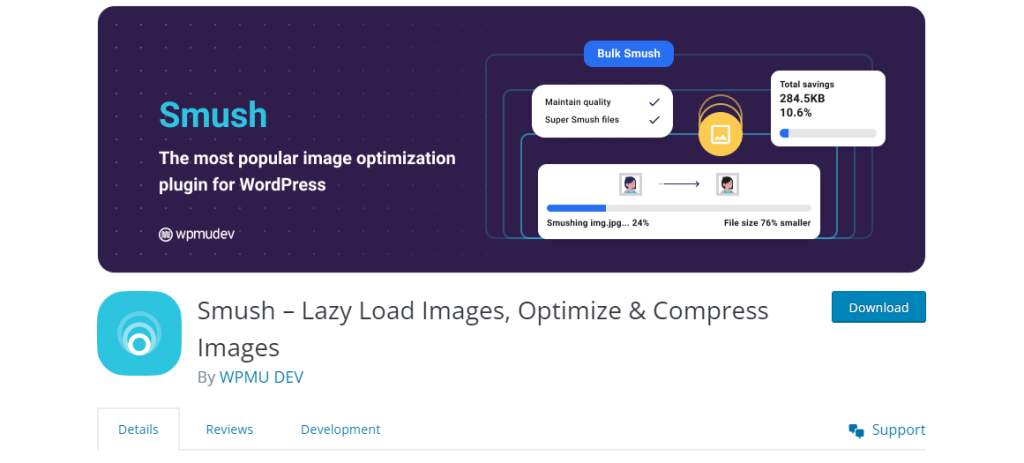Click the Total savings progress bar
The height and width of the screenshot is (463, 1024).
827,133
